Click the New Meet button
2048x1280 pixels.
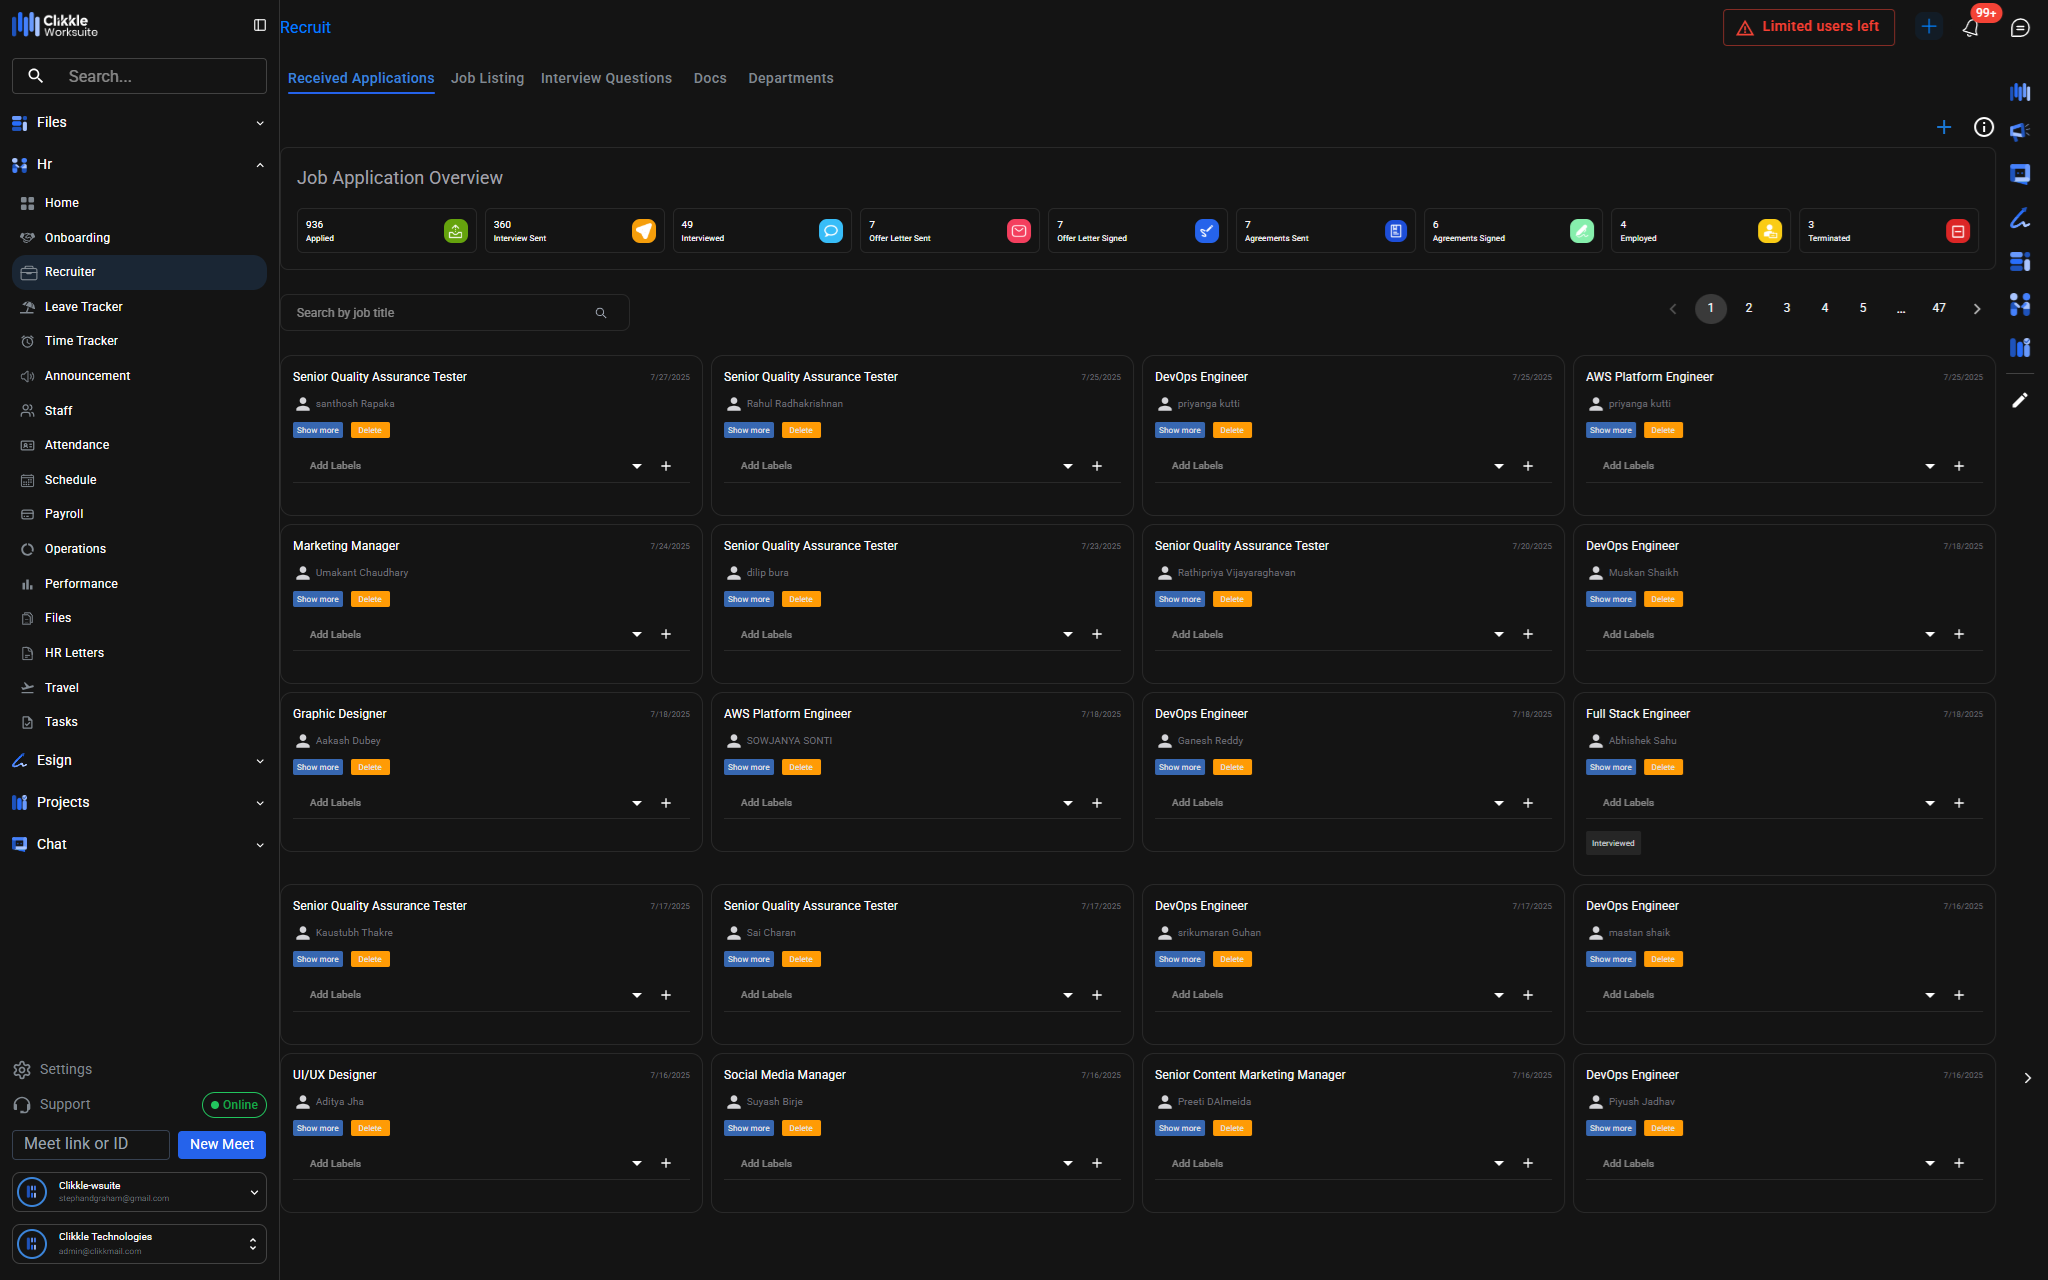click(222, 1144)
